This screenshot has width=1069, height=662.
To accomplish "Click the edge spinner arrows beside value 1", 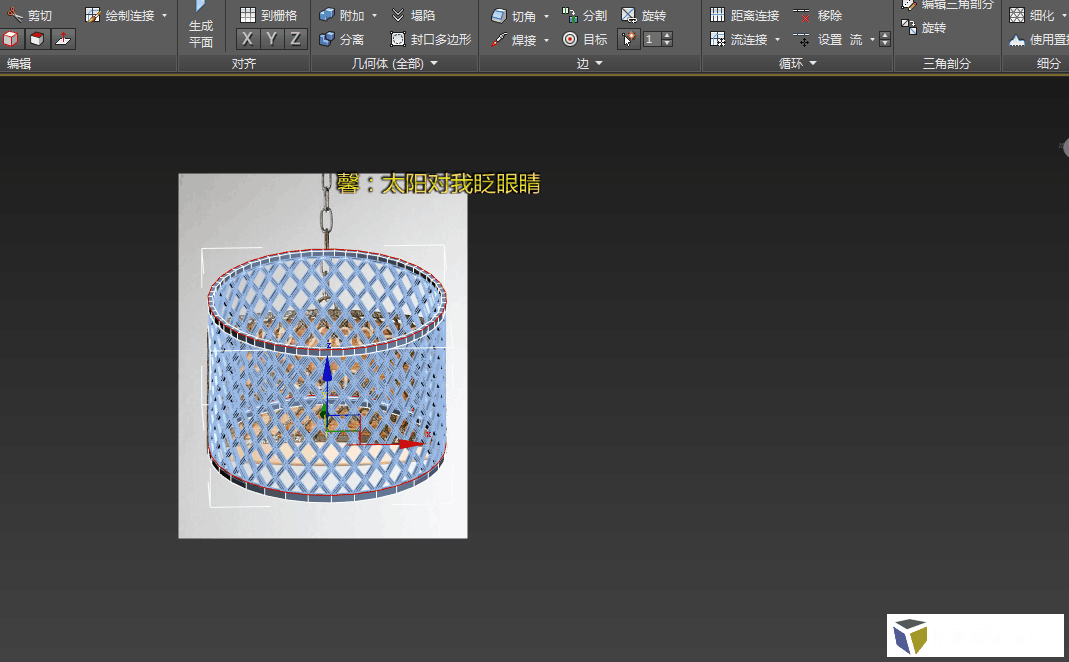I will [667, 39].
